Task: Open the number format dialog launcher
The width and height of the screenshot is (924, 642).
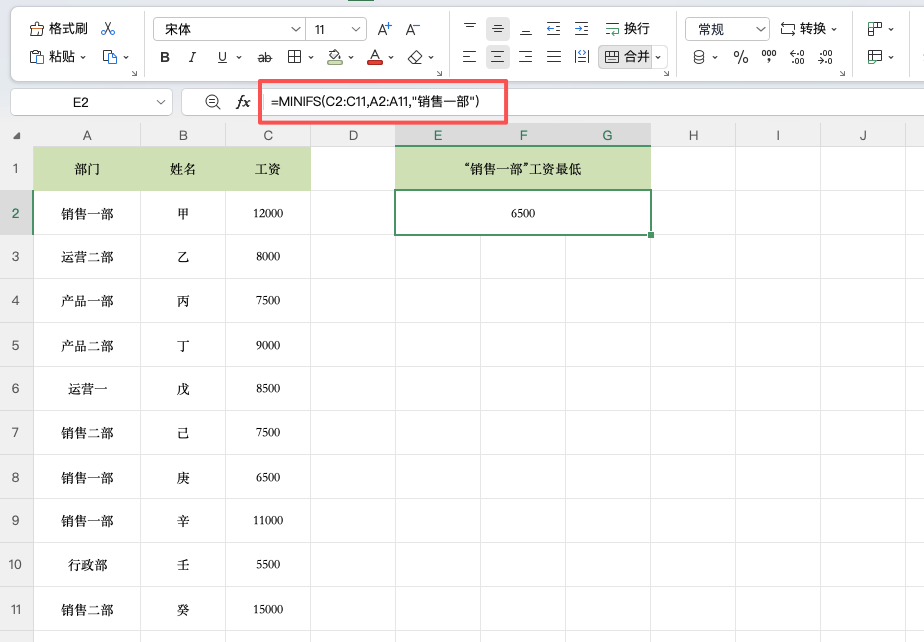Action: coord(843,74)
